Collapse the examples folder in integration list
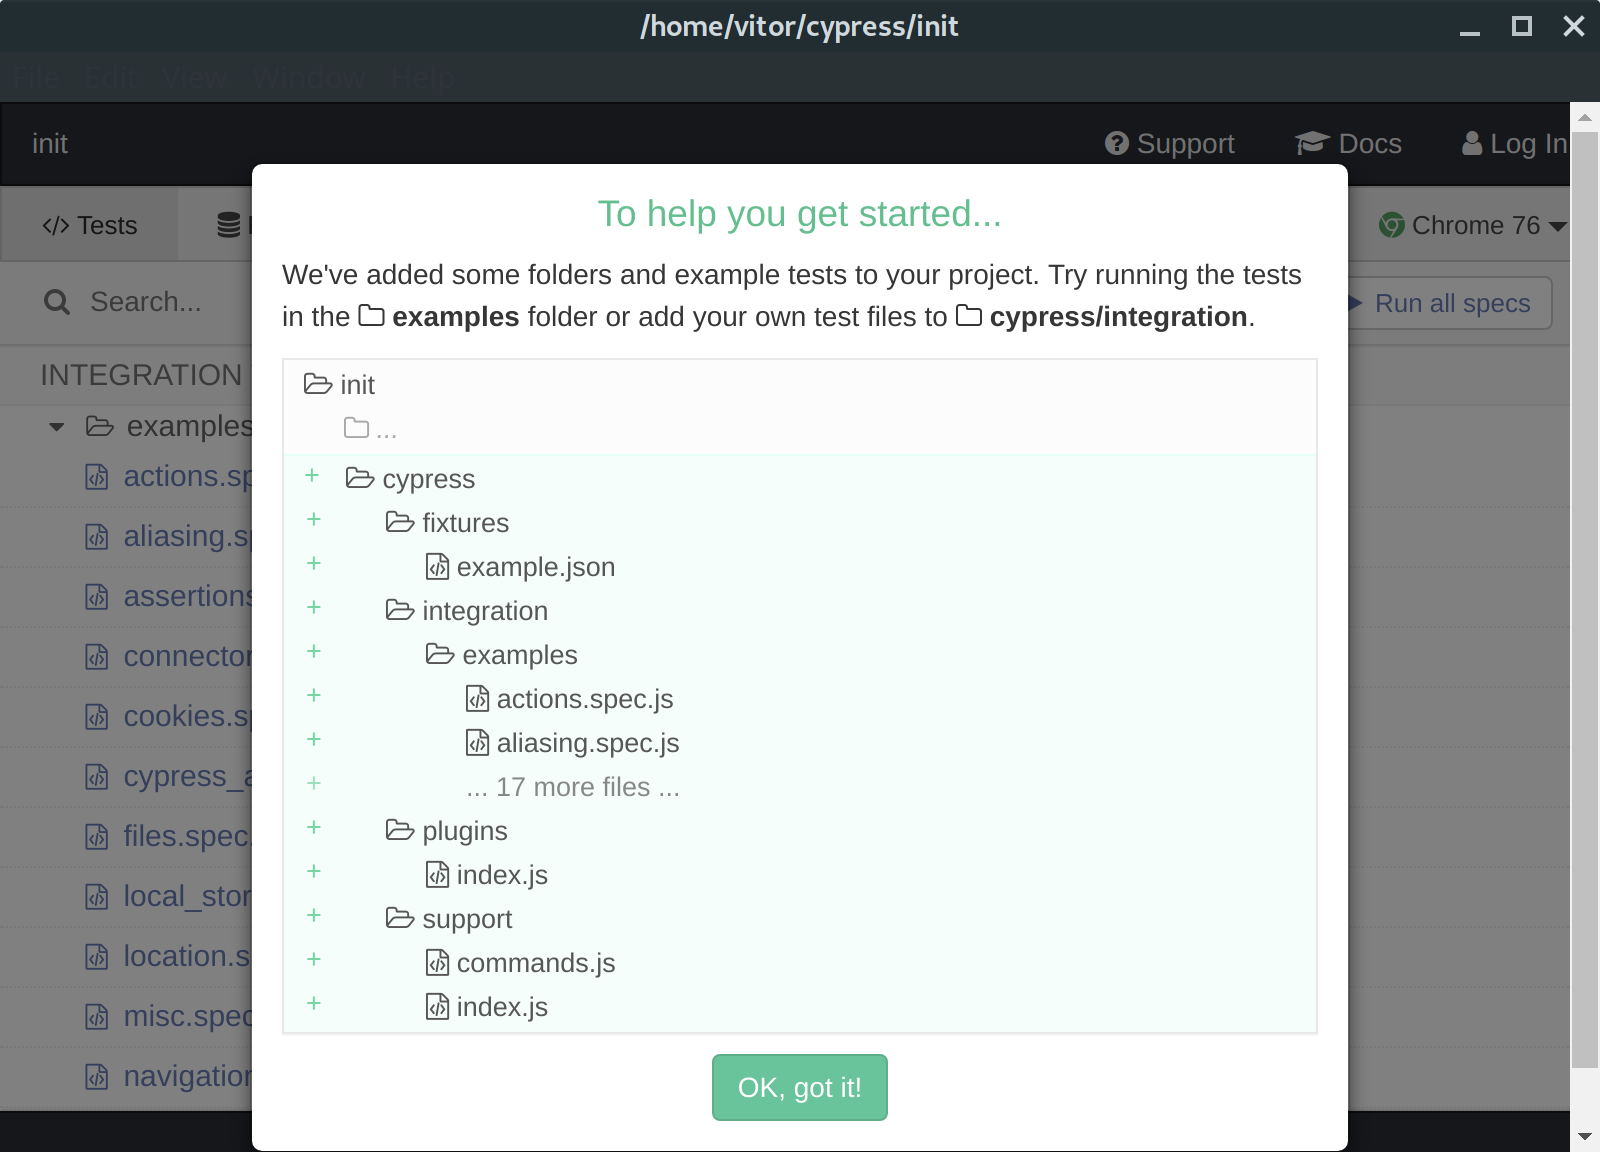The width and height of the screenshot is (1600, 1152). click(57, 427)
